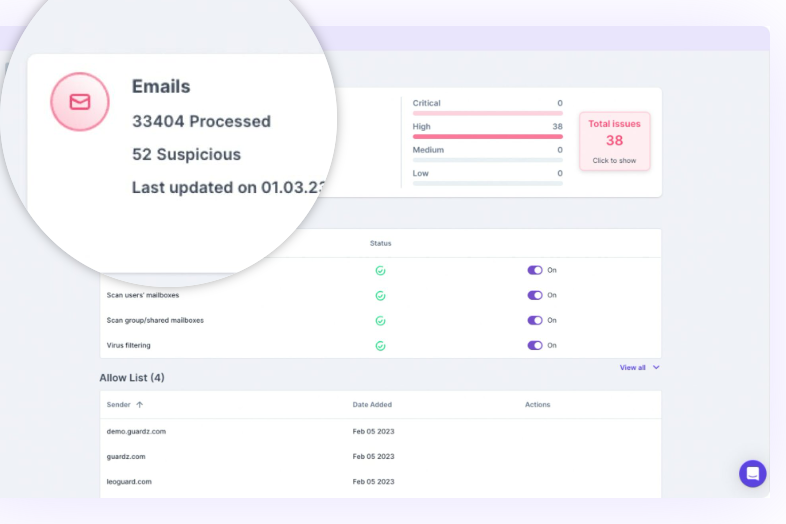Turn off the first row's On toggle

coord(535,270)
